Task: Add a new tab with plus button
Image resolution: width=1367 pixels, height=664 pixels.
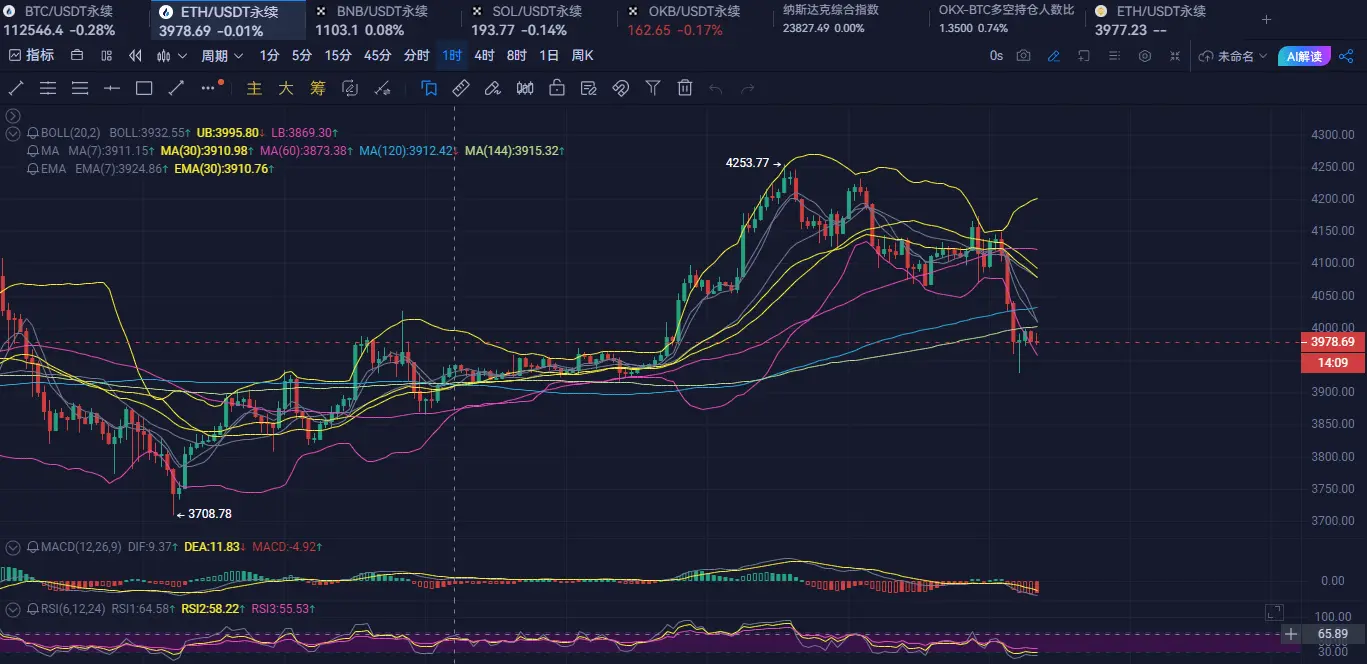Action: 1266,19
